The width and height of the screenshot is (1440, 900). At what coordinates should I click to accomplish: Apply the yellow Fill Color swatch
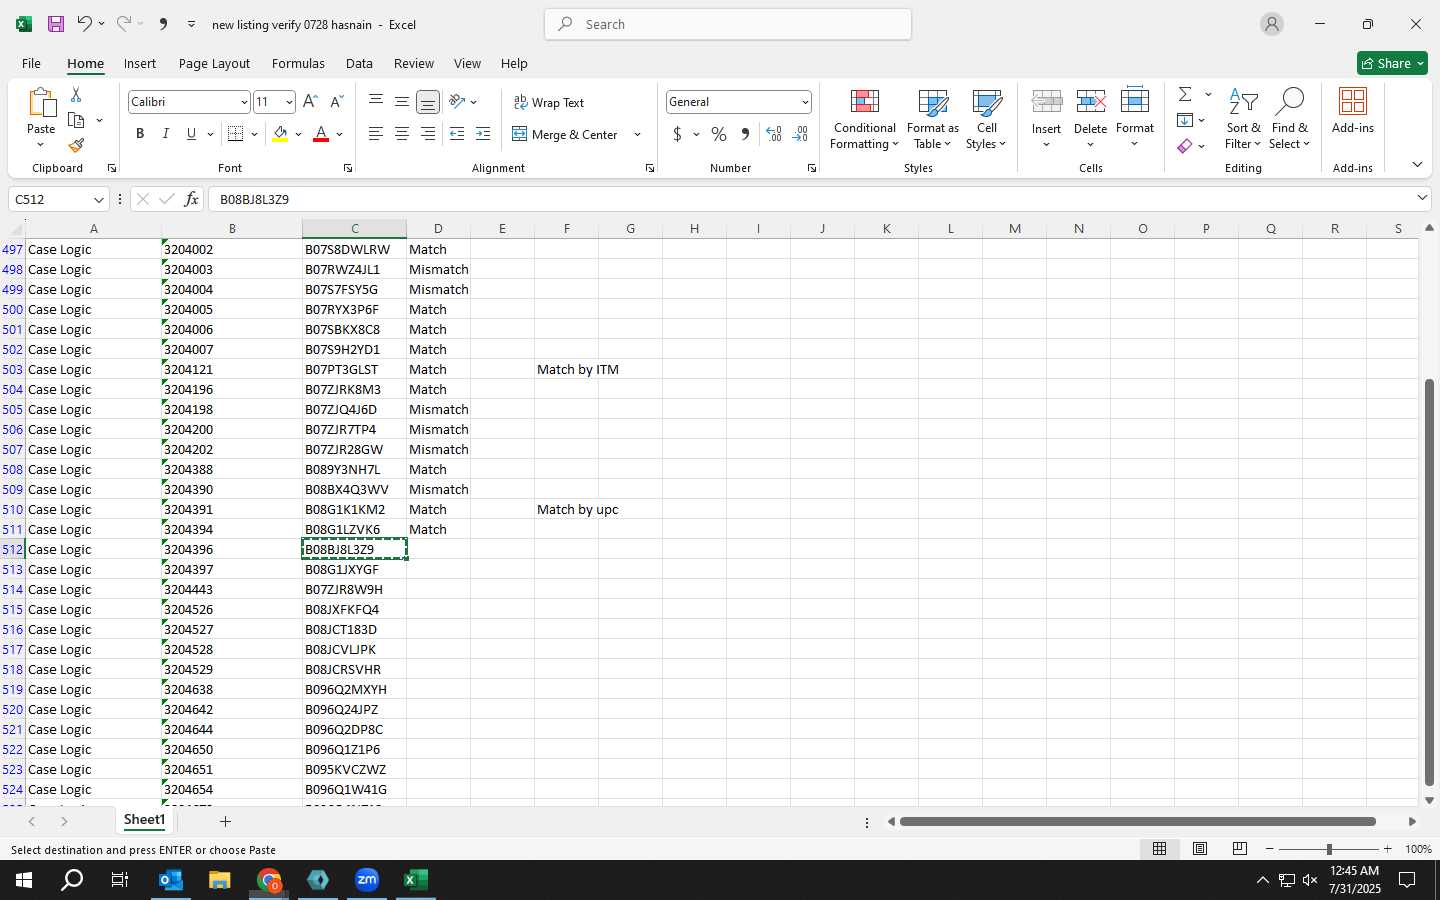coord(280,134)
